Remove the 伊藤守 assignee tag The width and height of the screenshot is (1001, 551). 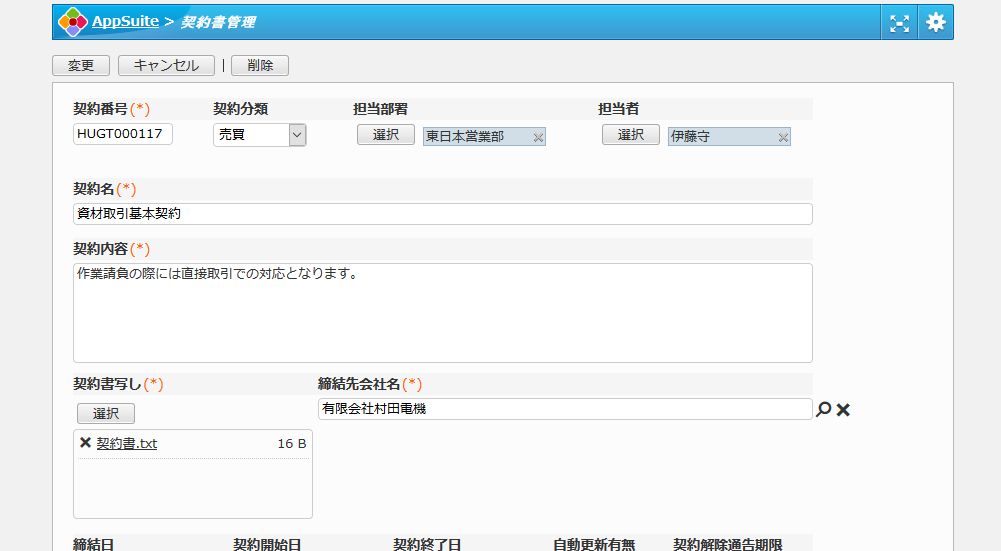coord(783,138)
